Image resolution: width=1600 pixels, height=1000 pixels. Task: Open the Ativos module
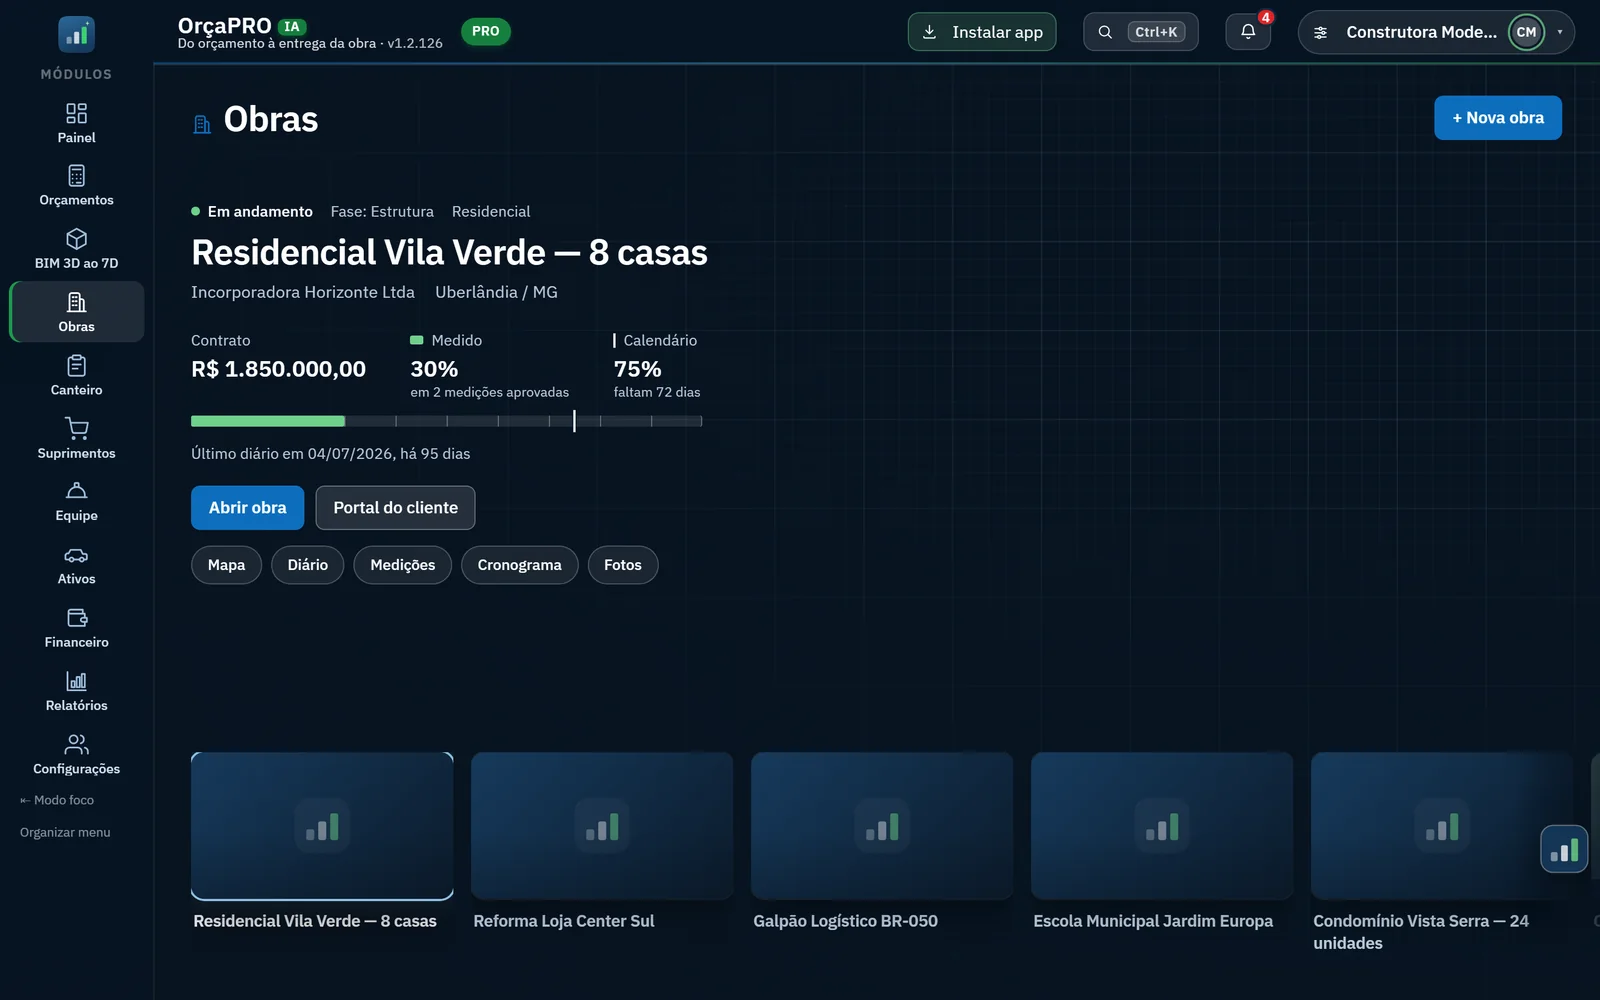pos(76,565)
